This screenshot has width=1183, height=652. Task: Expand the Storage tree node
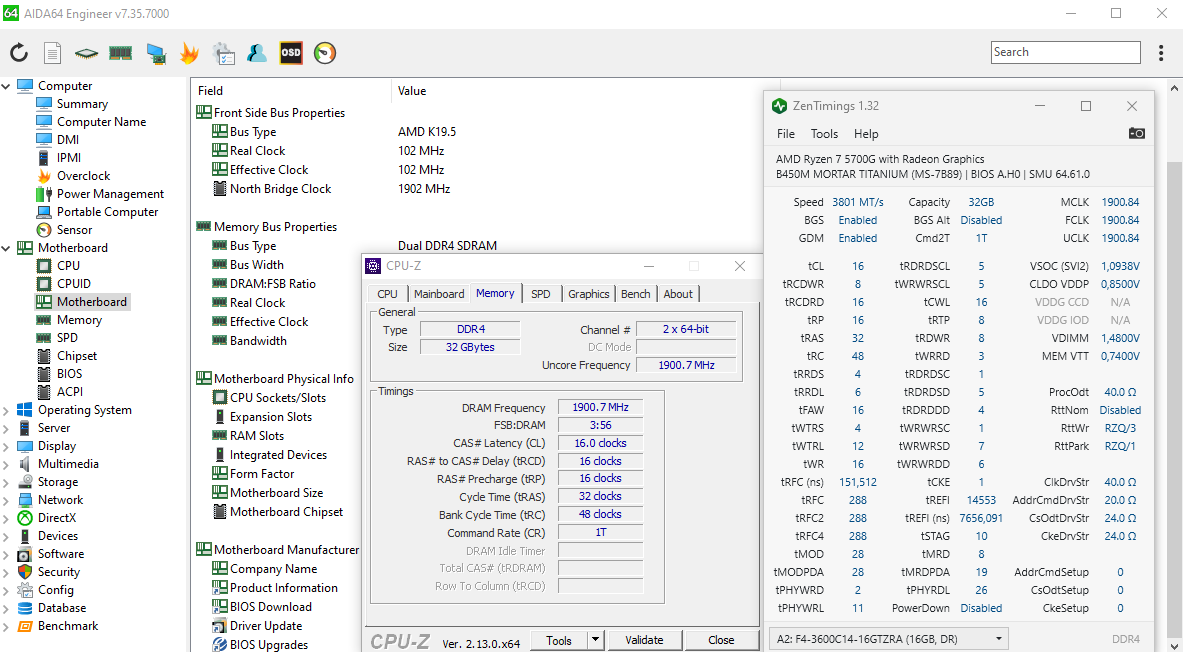(x=6, y=482)
